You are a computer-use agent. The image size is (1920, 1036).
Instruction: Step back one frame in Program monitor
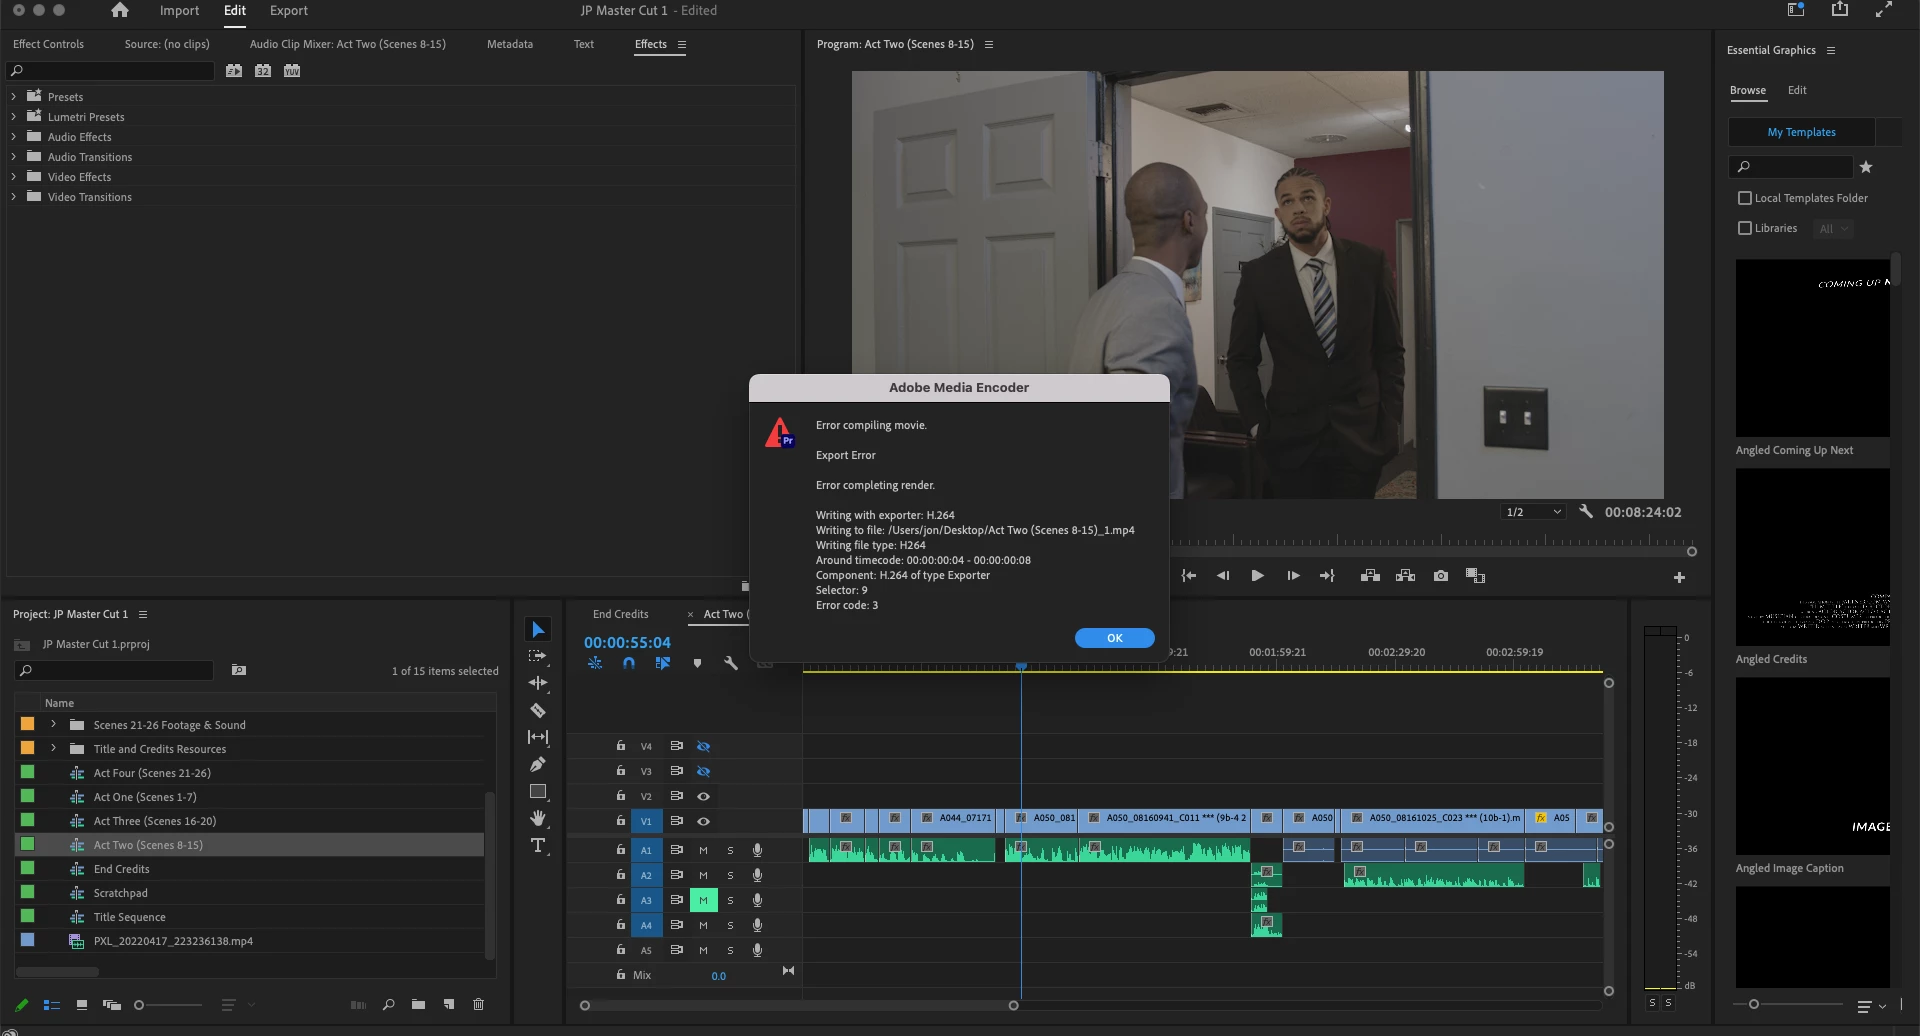[1223, 576]
